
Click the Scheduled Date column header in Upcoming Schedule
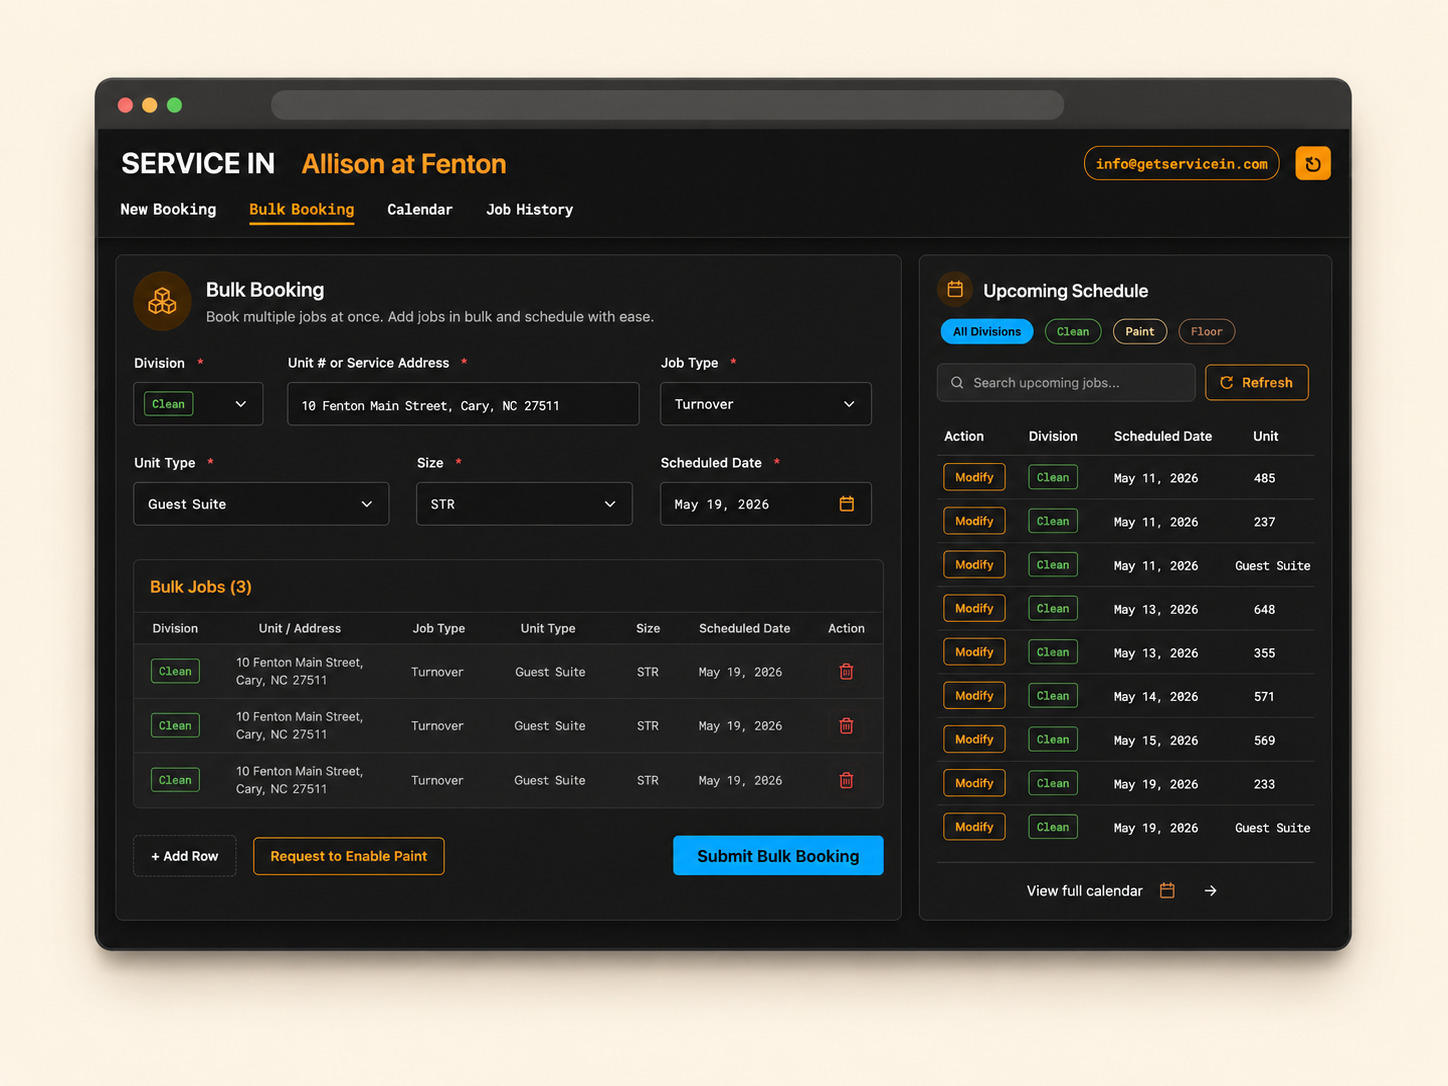click(1163, 436)
